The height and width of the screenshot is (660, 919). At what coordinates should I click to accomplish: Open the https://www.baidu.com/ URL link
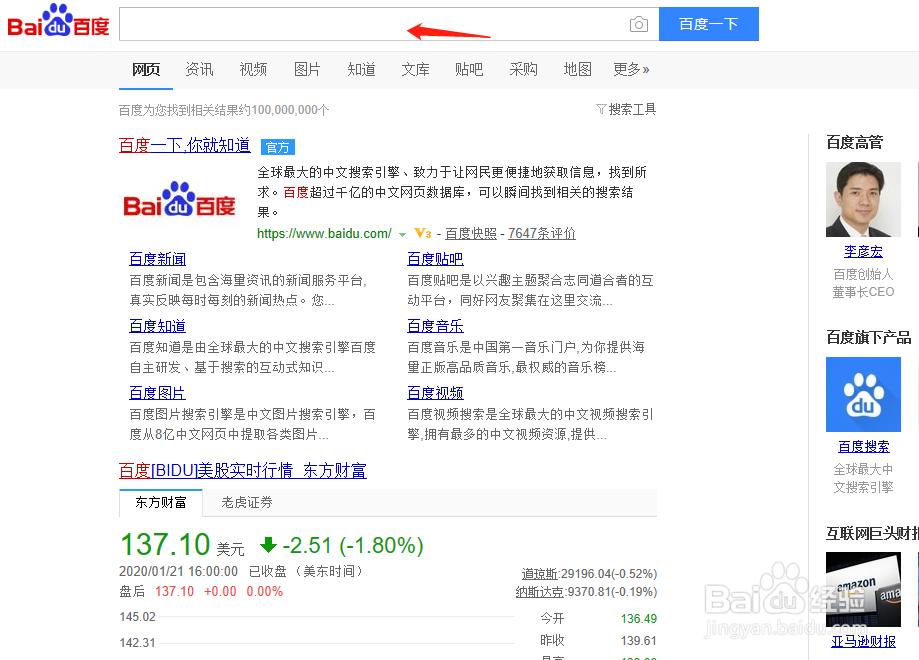(324, 233)
